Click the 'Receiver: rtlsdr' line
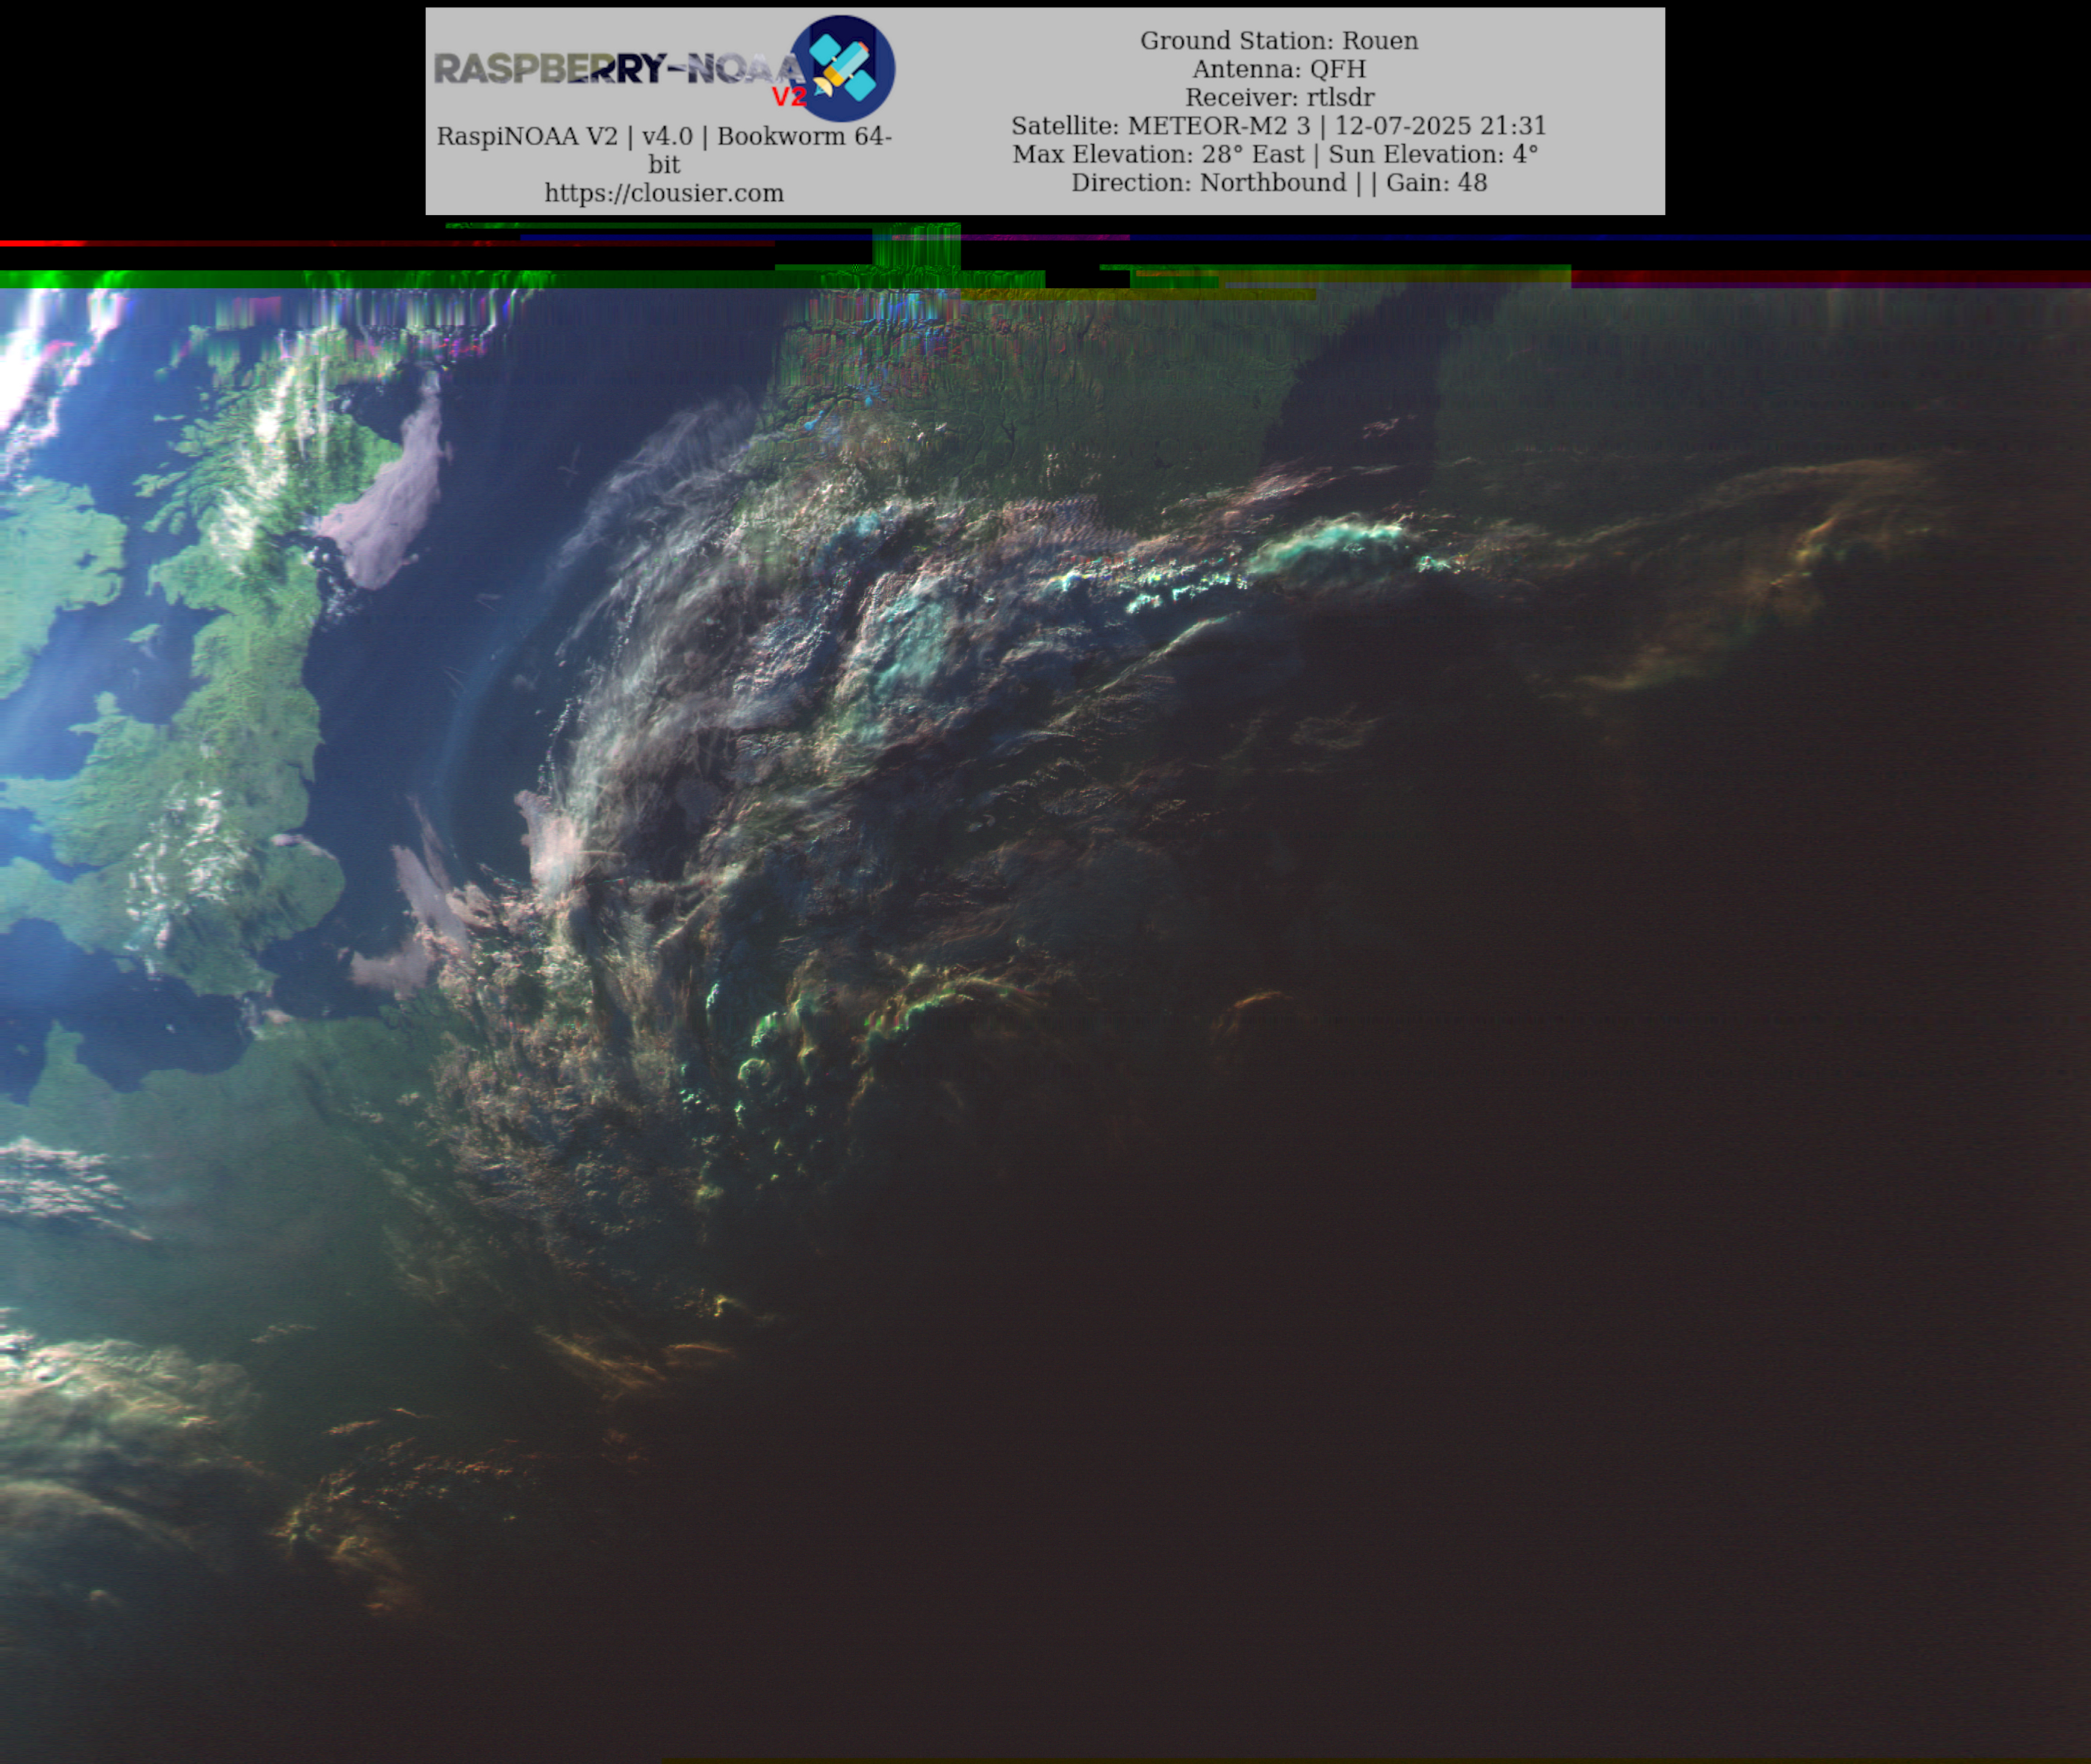This screenshot has width=2091, height=1764. point(1279,98)
